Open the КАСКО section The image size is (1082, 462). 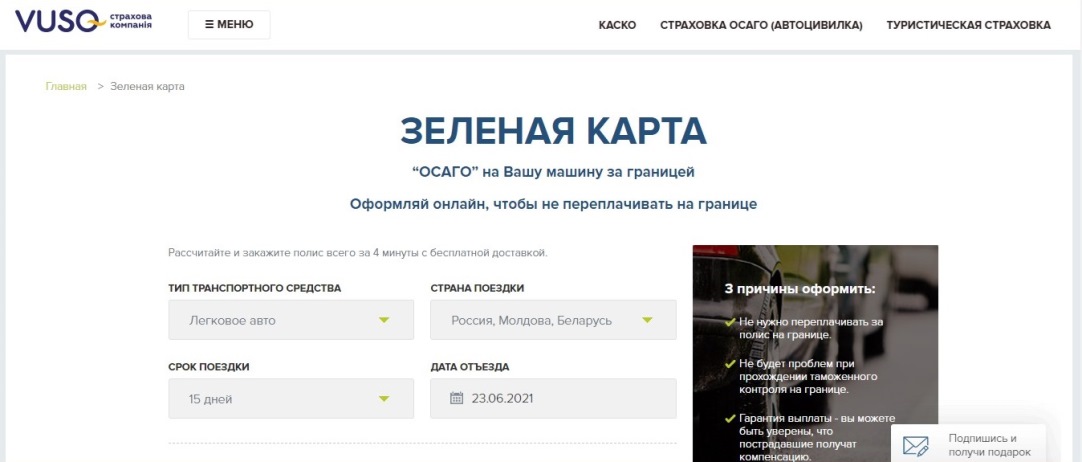[x=617, y=26]
